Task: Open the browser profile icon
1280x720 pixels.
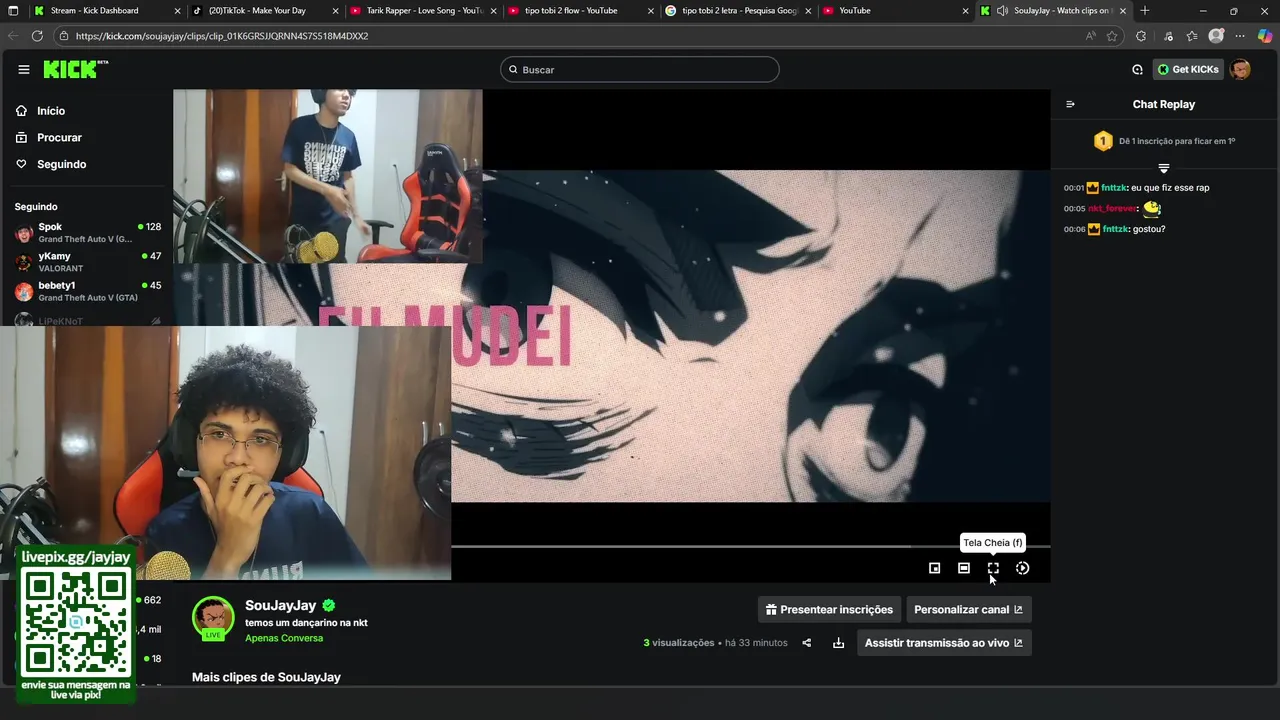Action: 1216,36
